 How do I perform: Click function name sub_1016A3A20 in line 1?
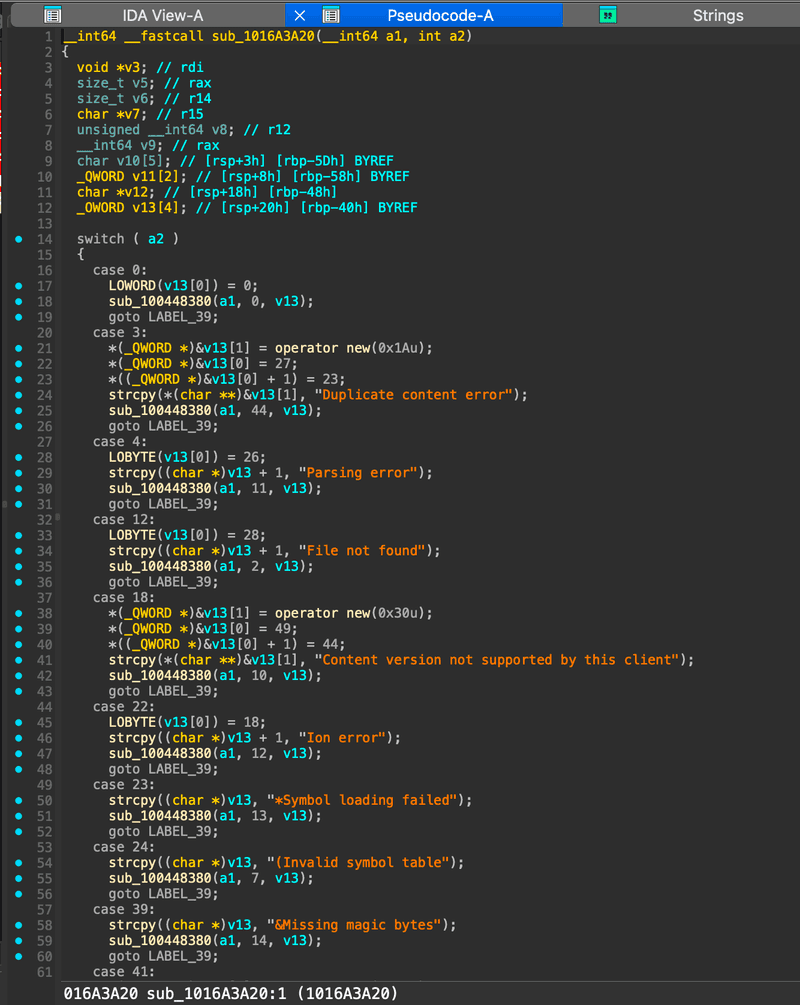click(x=263, y=36)
